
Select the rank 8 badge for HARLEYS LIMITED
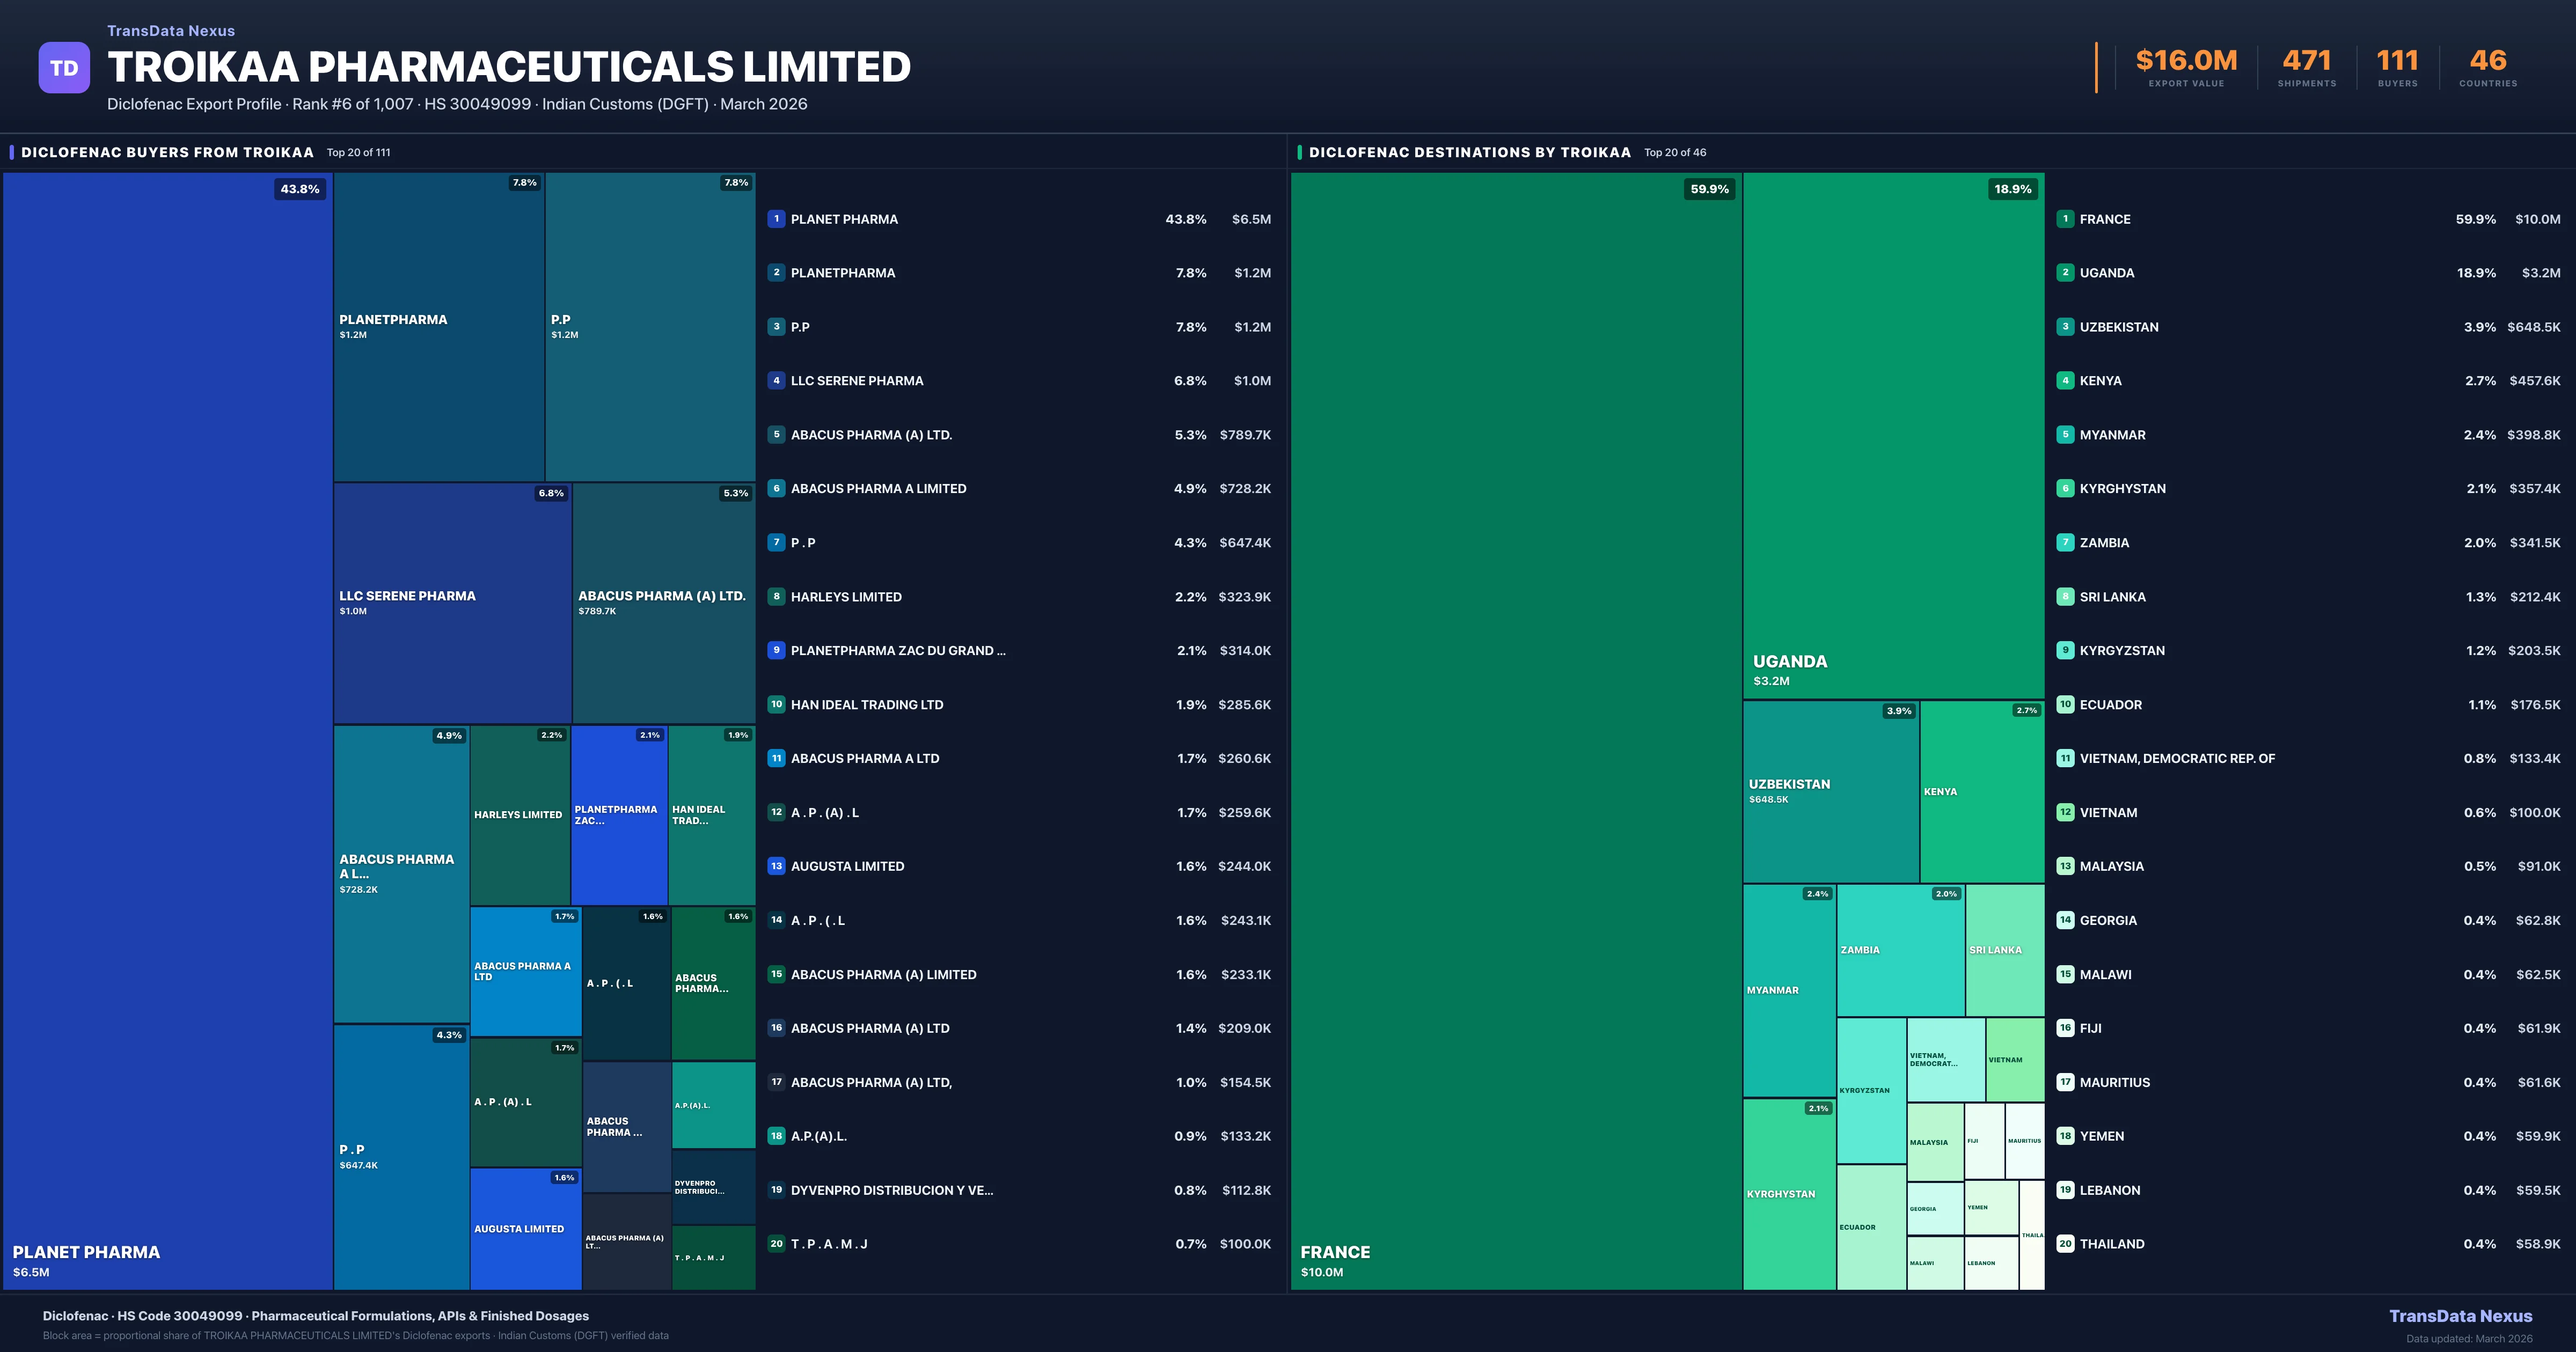coord(777,596)
